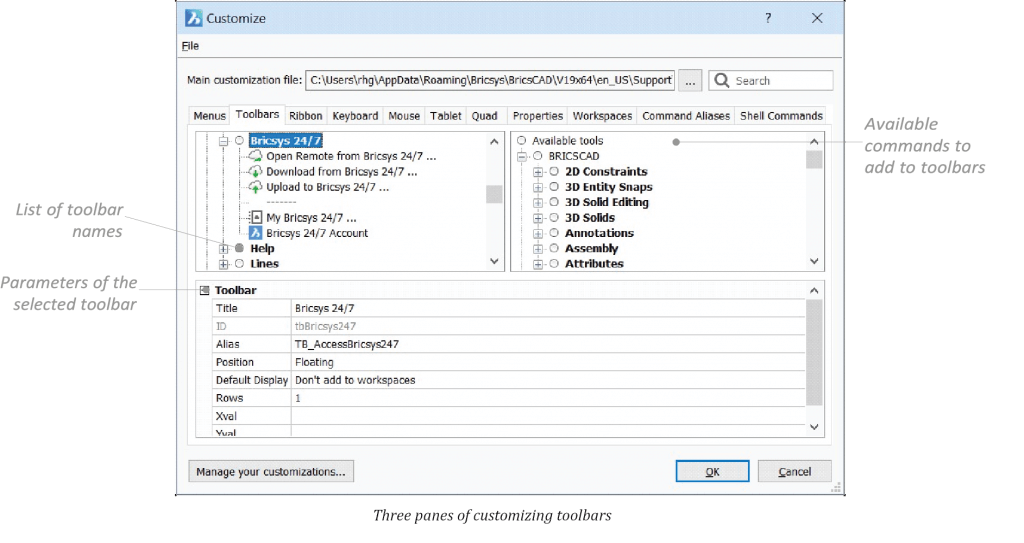Image resolution: width=1024 pixels, height=543 pixels.
Task: Click the browse ellipsis button
Action: click(690, 80)
